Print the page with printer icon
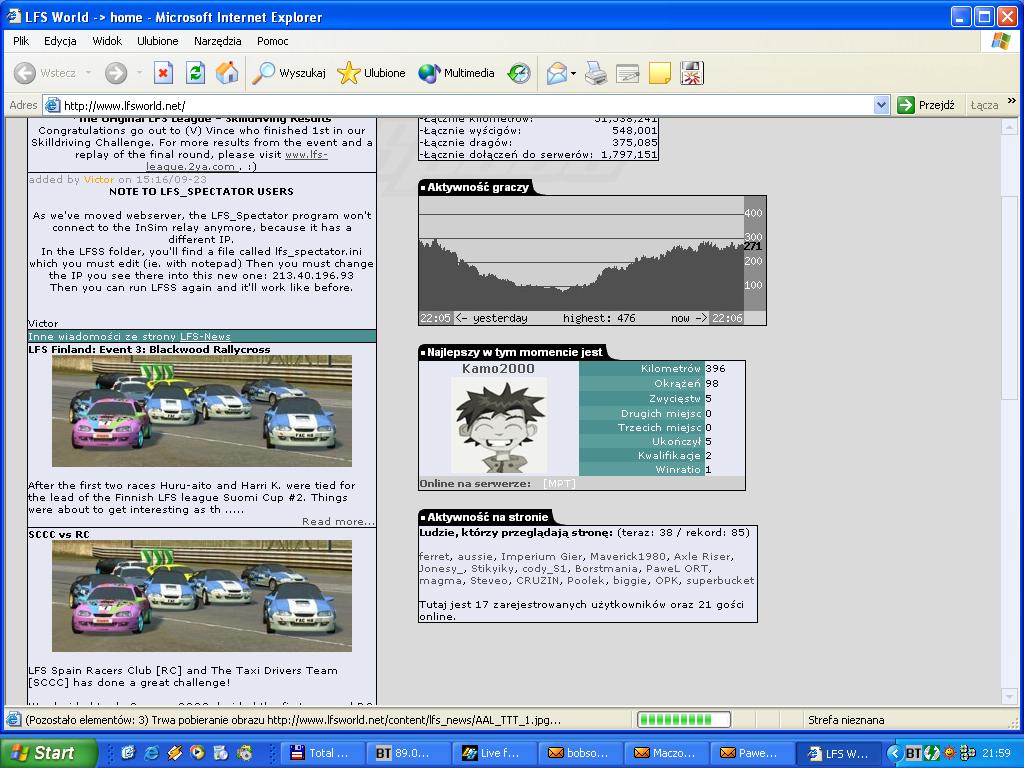The width and height of the screenshot is (1024, 768). click(x=596, y=73)
